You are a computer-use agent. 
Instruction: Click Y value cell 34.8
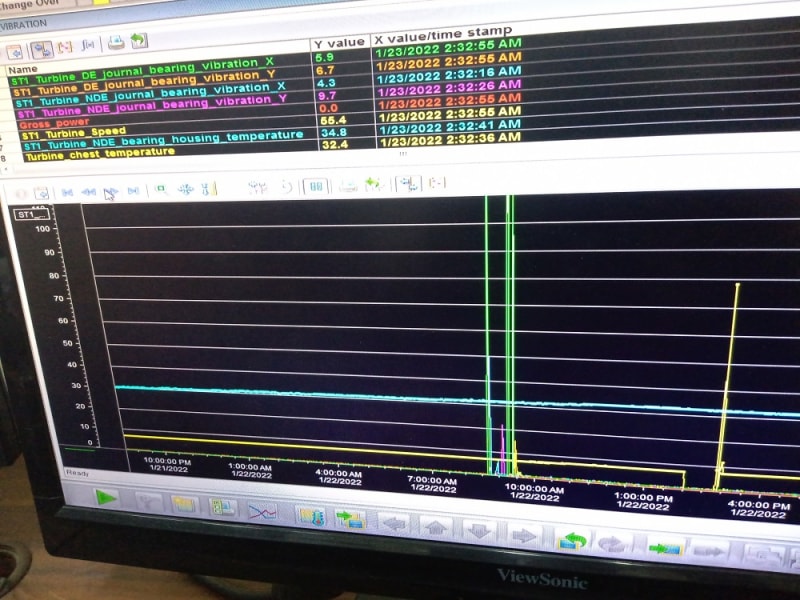tap(334, 133)
